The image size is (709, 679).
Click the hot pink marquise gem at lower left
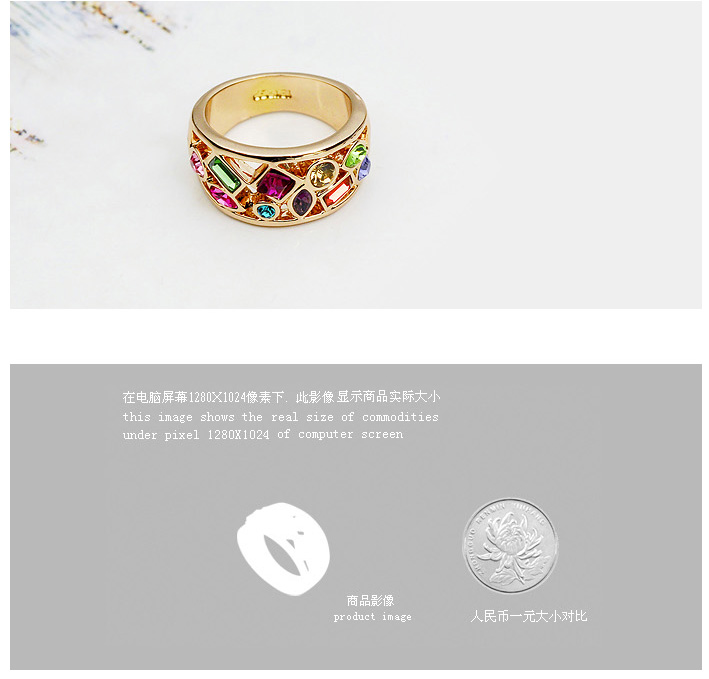pyautogui.click(x=223, y=197)
